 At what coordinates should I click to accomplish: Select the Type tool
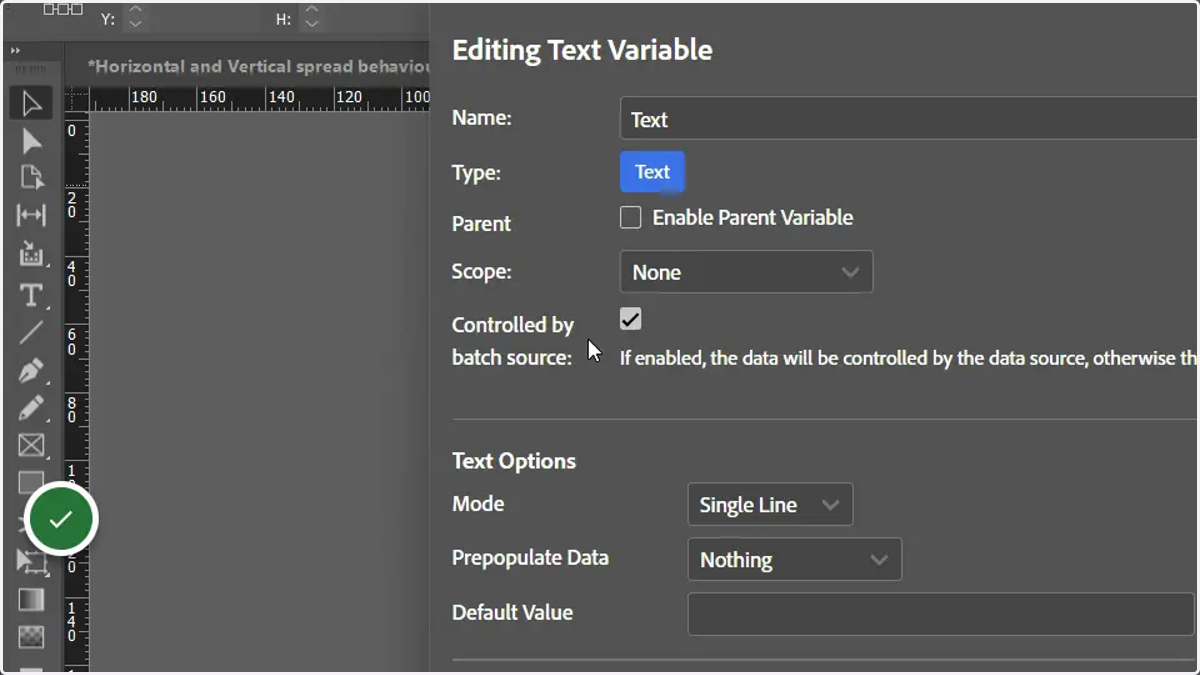tap(31, 295)
